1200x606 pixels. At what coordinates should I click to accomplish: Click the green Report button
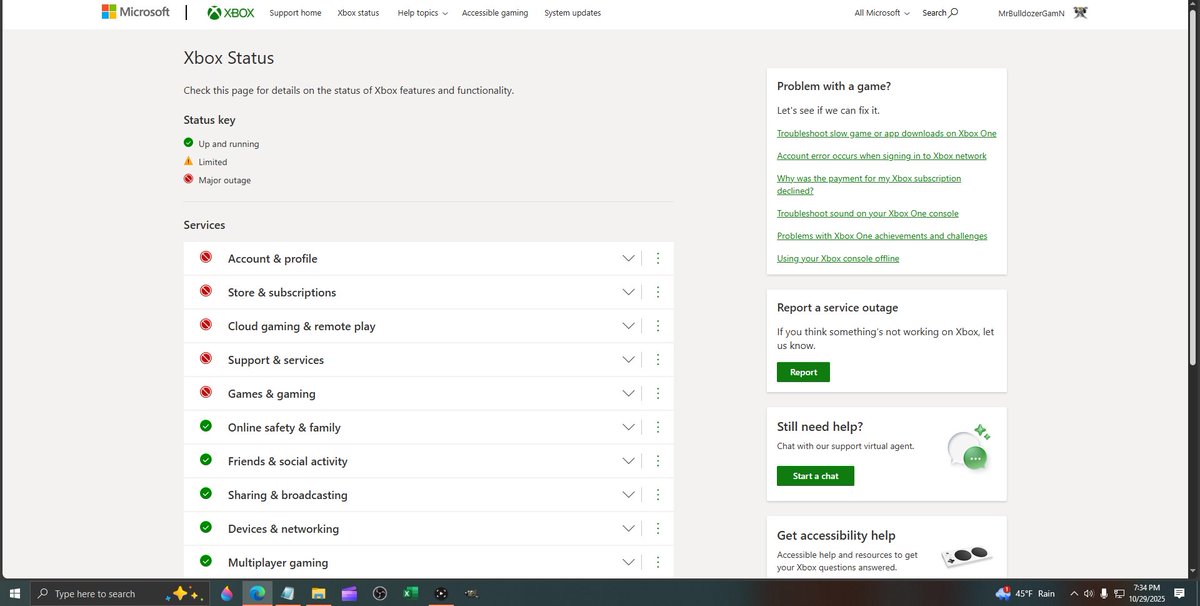(x=803, y=372)
